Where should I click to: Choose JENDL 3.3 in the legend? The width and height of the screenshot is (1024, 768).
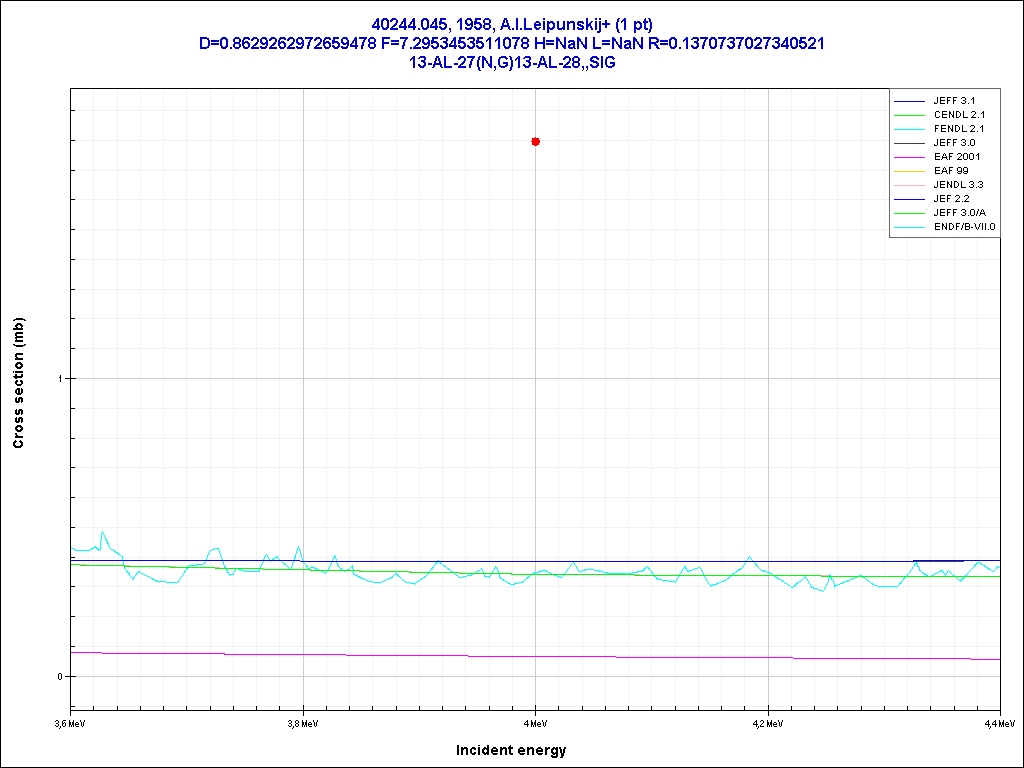click(958, 185)
